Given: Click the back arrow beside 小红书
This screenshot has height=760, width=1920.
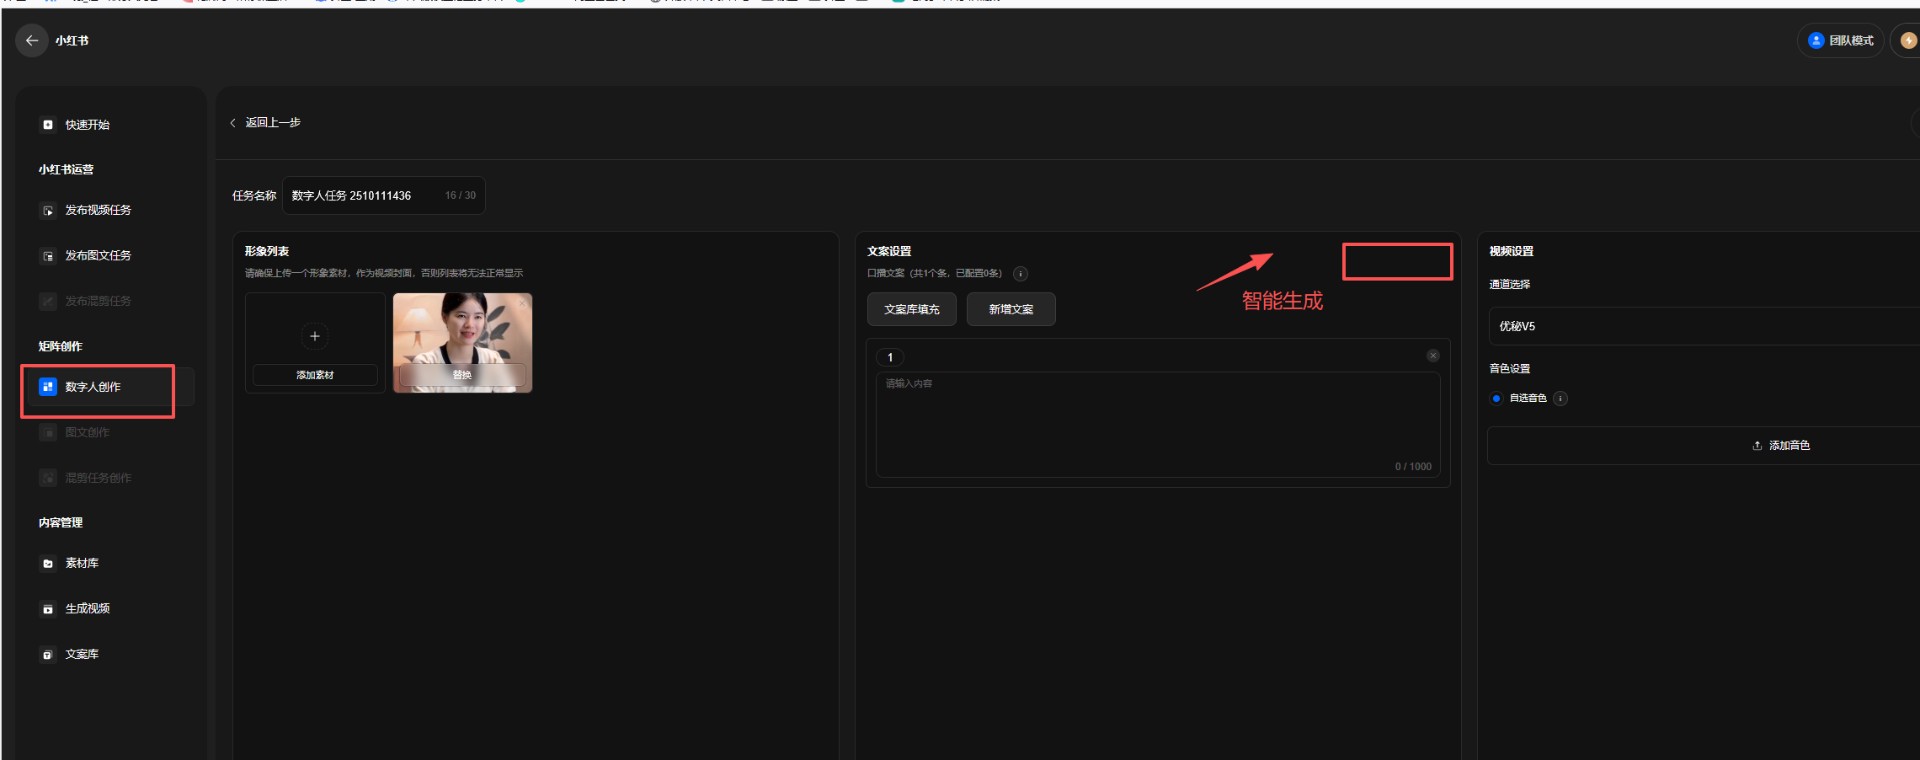Looking at the screenshot, I should 32,41.
